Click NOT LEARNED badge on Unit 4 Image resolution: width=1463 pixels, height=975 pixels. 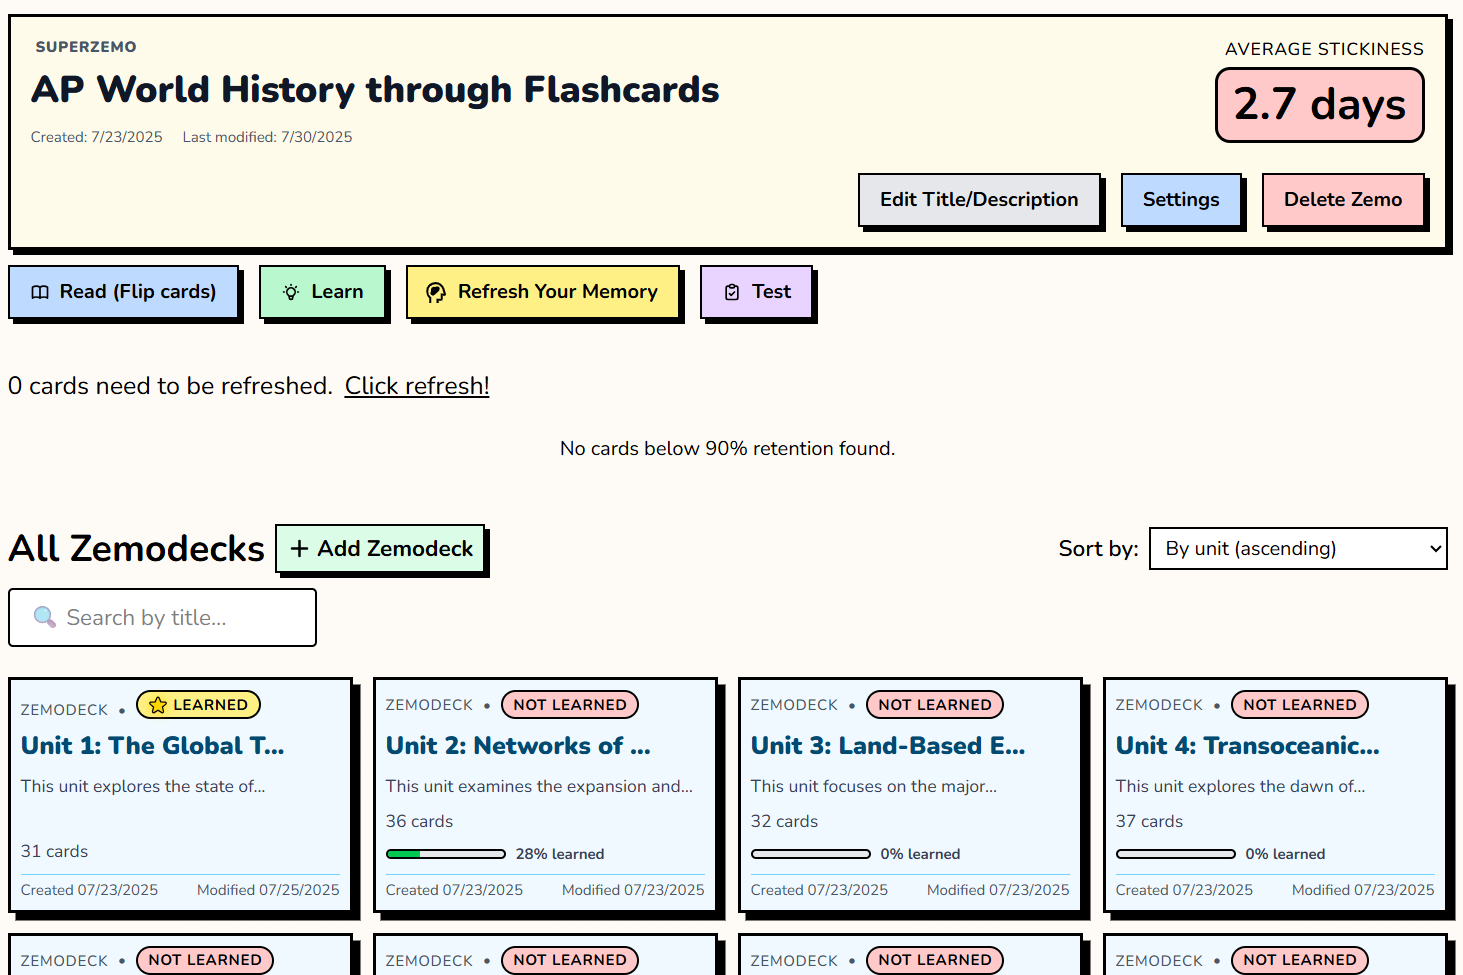point(1300,705)
